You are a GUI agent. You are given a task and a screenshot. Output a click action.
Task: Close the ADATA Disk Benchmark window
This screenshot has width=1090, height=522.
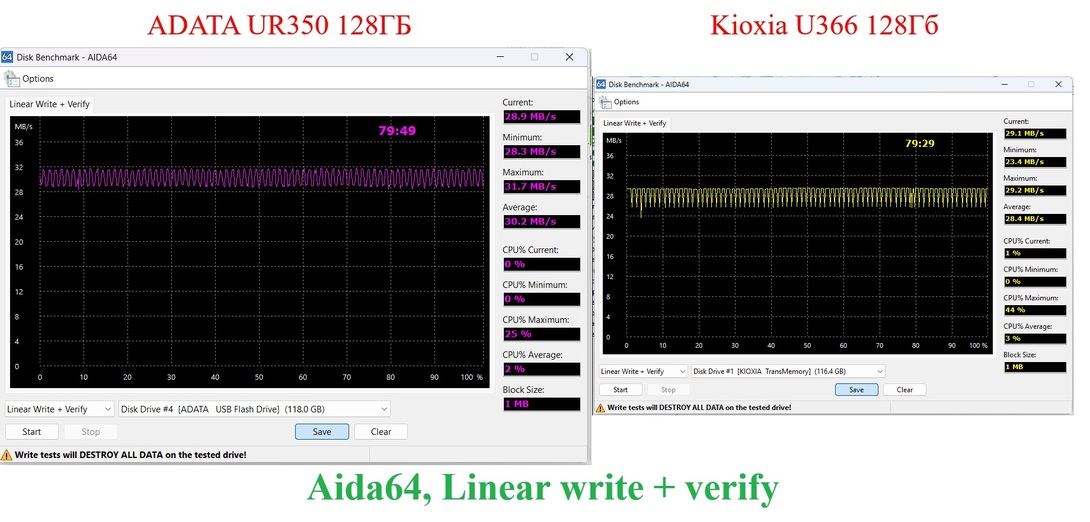pos(569,57)
